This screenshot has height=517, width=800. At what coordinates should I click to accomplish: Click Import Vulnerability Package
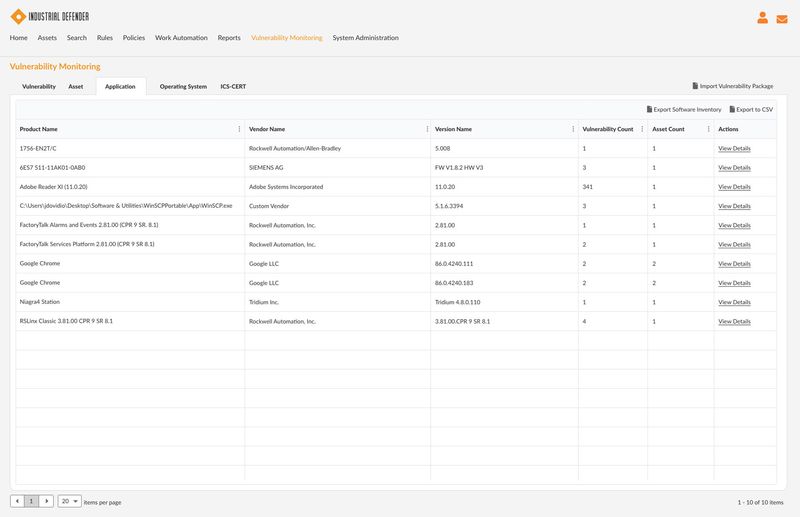point(733,86)
